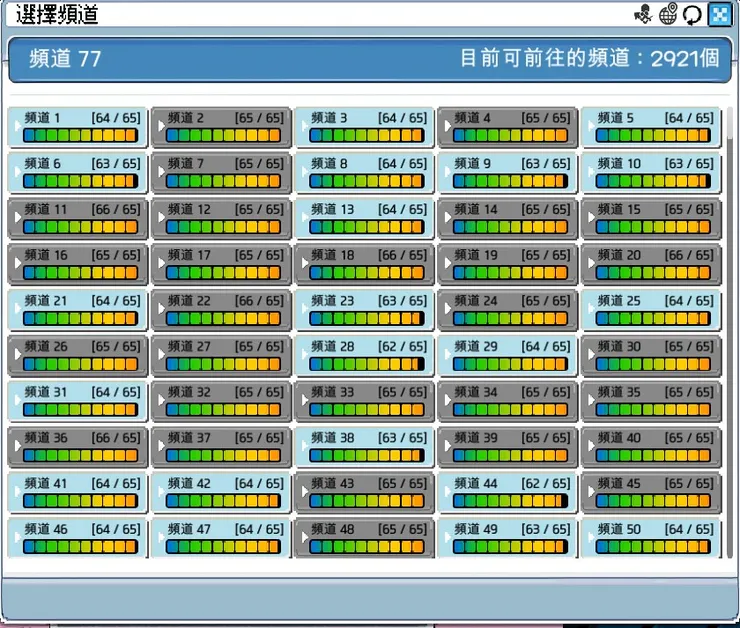Choose 頻道 46

click(x=78, y=538)
